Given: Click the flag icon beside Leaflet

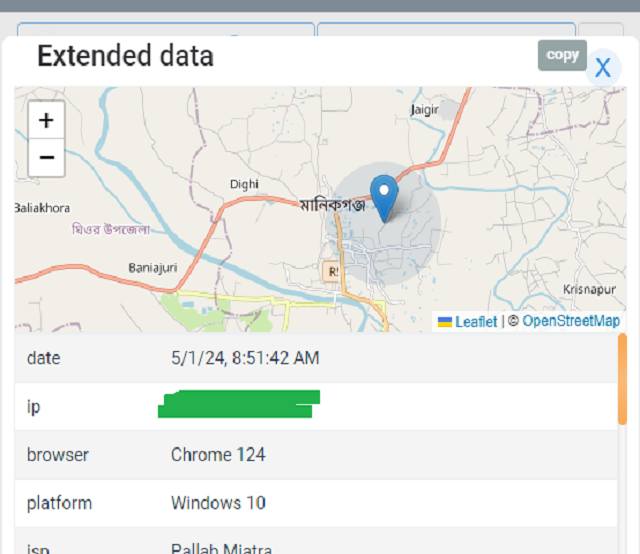Looking at the screenshot, I should tap(444, 322).
